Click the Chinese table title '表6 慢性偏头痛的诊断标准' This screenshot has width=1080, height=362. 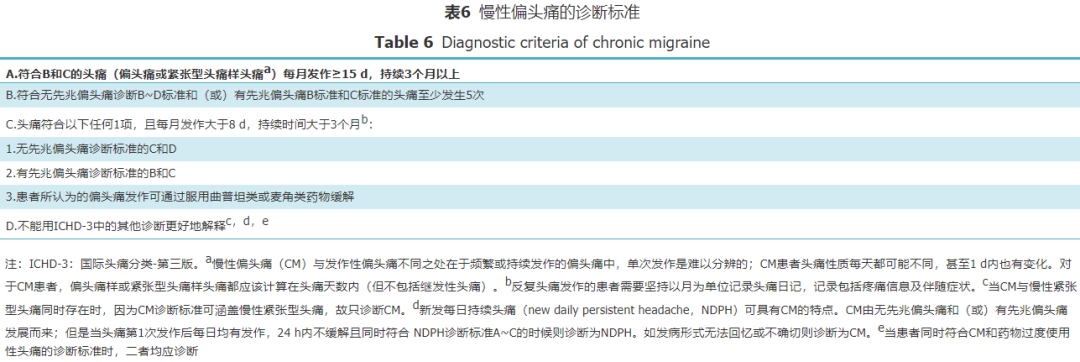539,12
